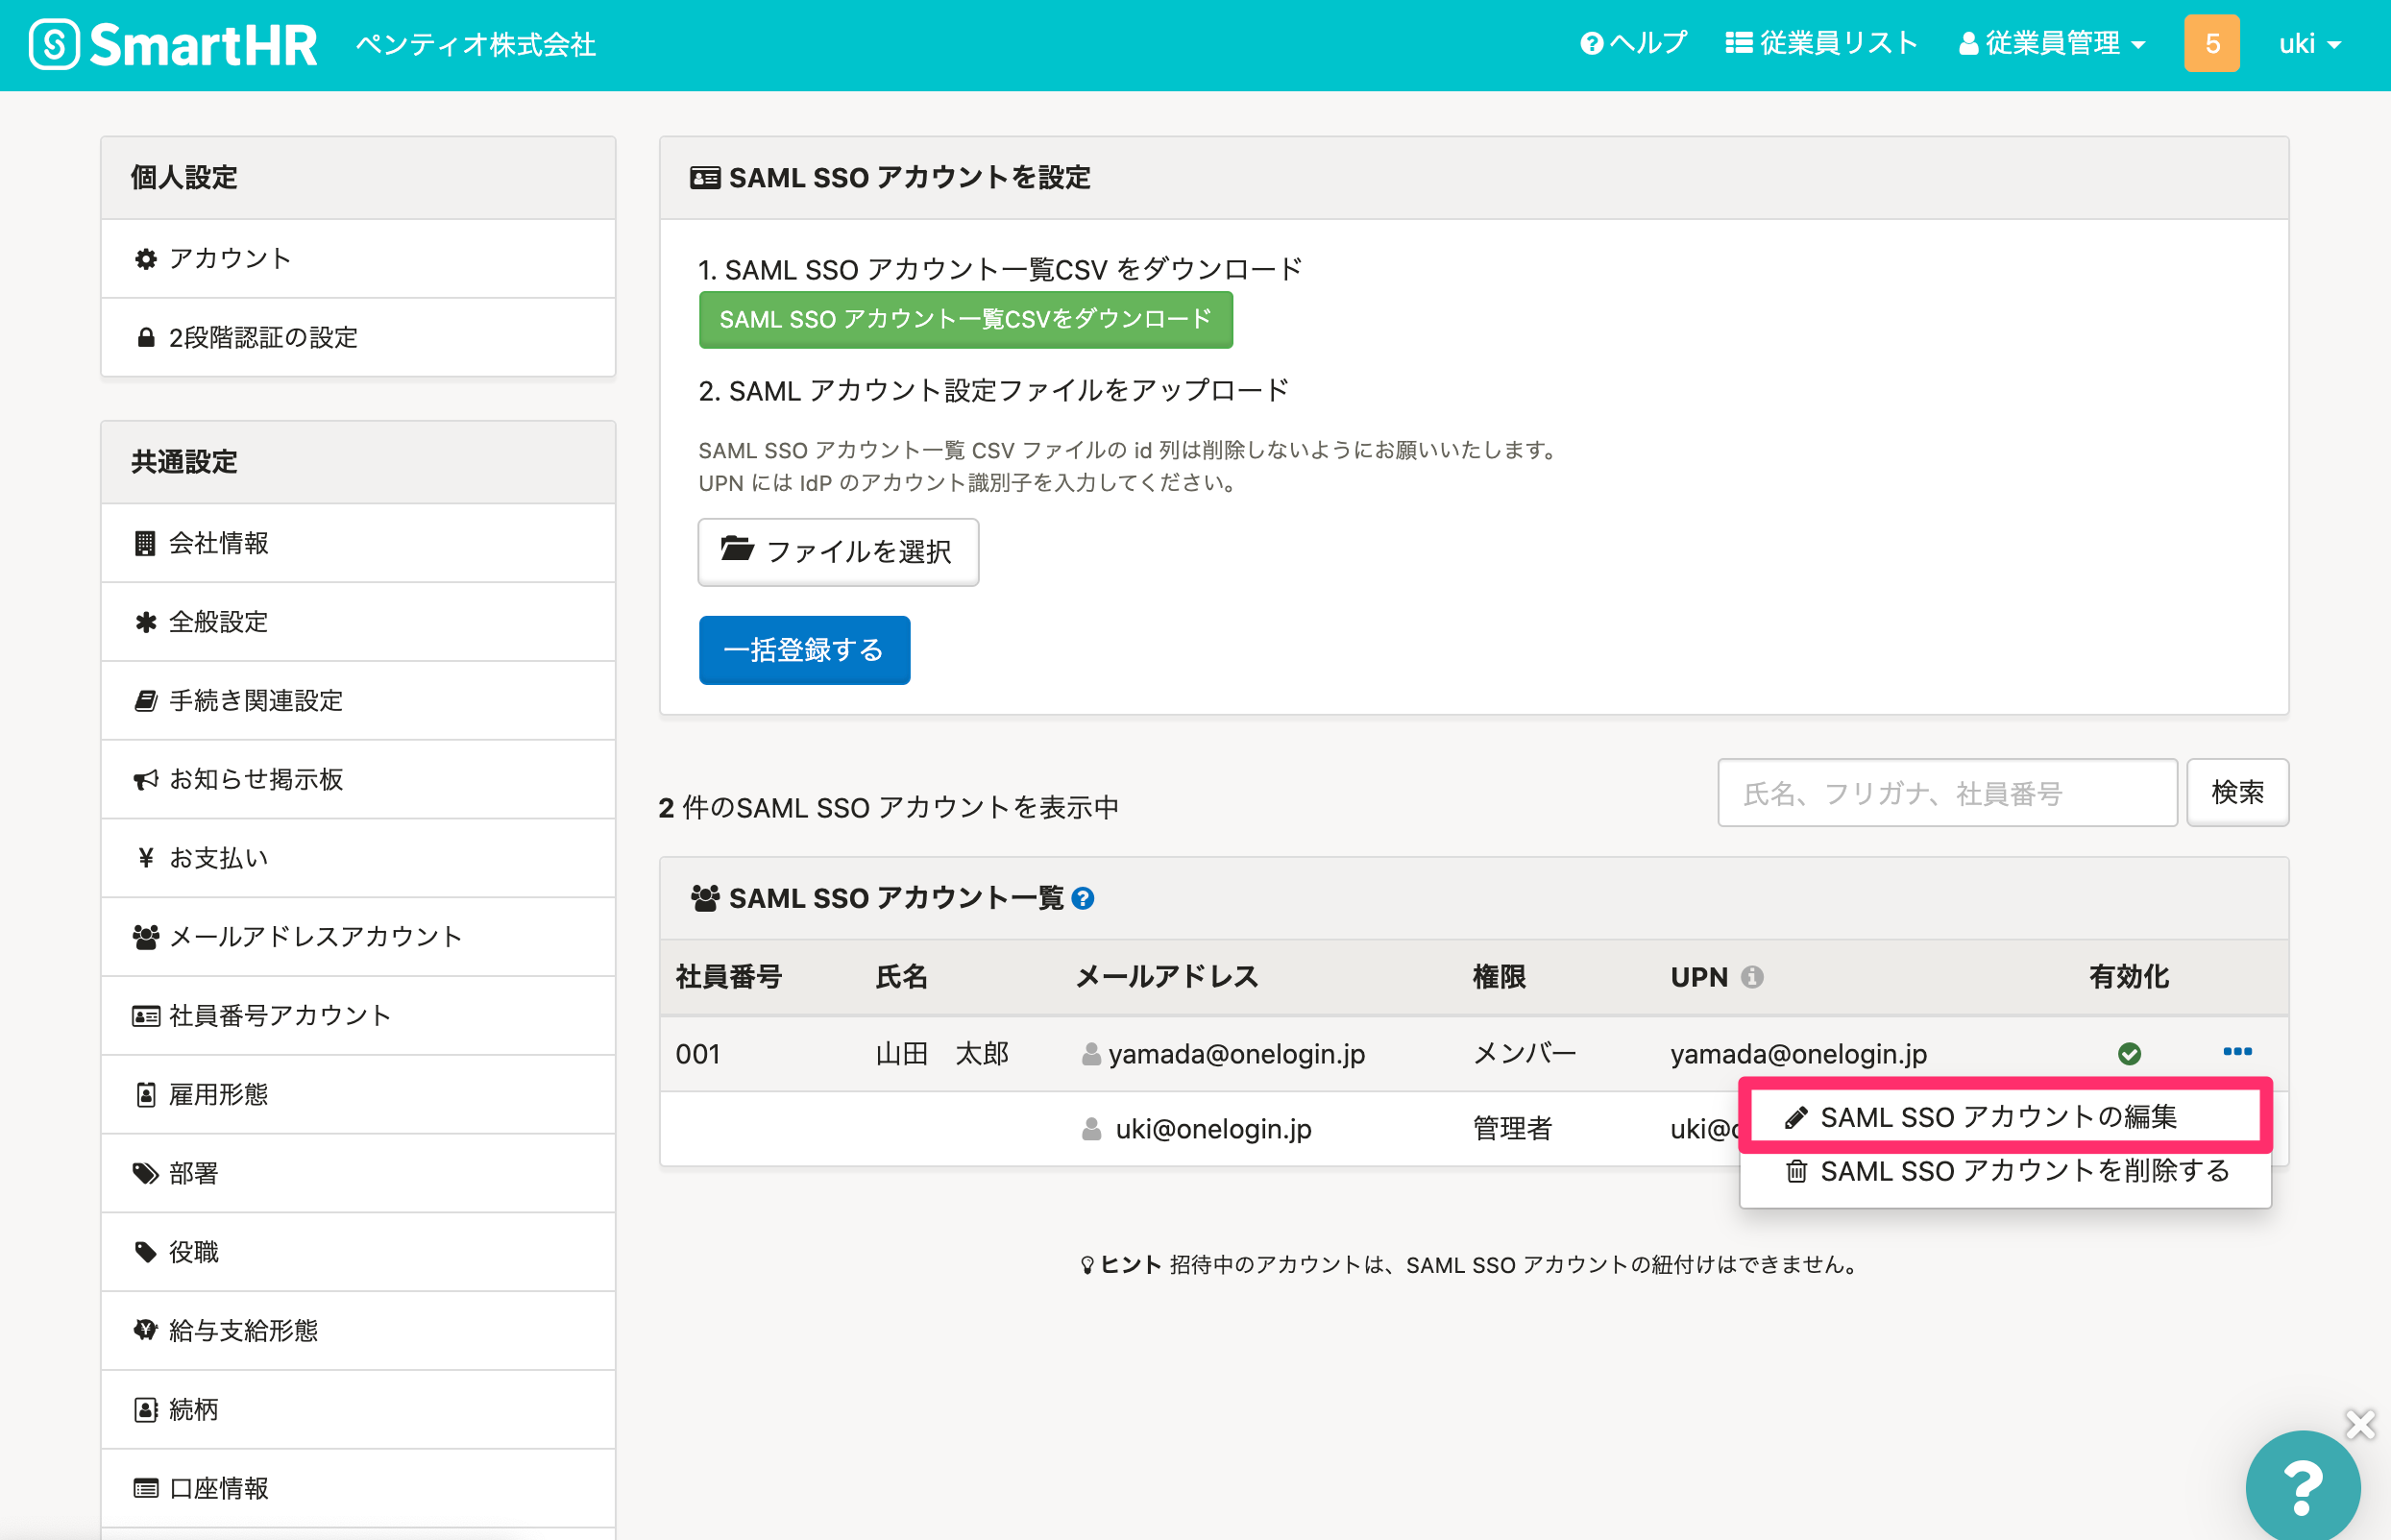Click the 有効化 column header
This screenshot has height=1540, width=2391.
point(2128,977)
